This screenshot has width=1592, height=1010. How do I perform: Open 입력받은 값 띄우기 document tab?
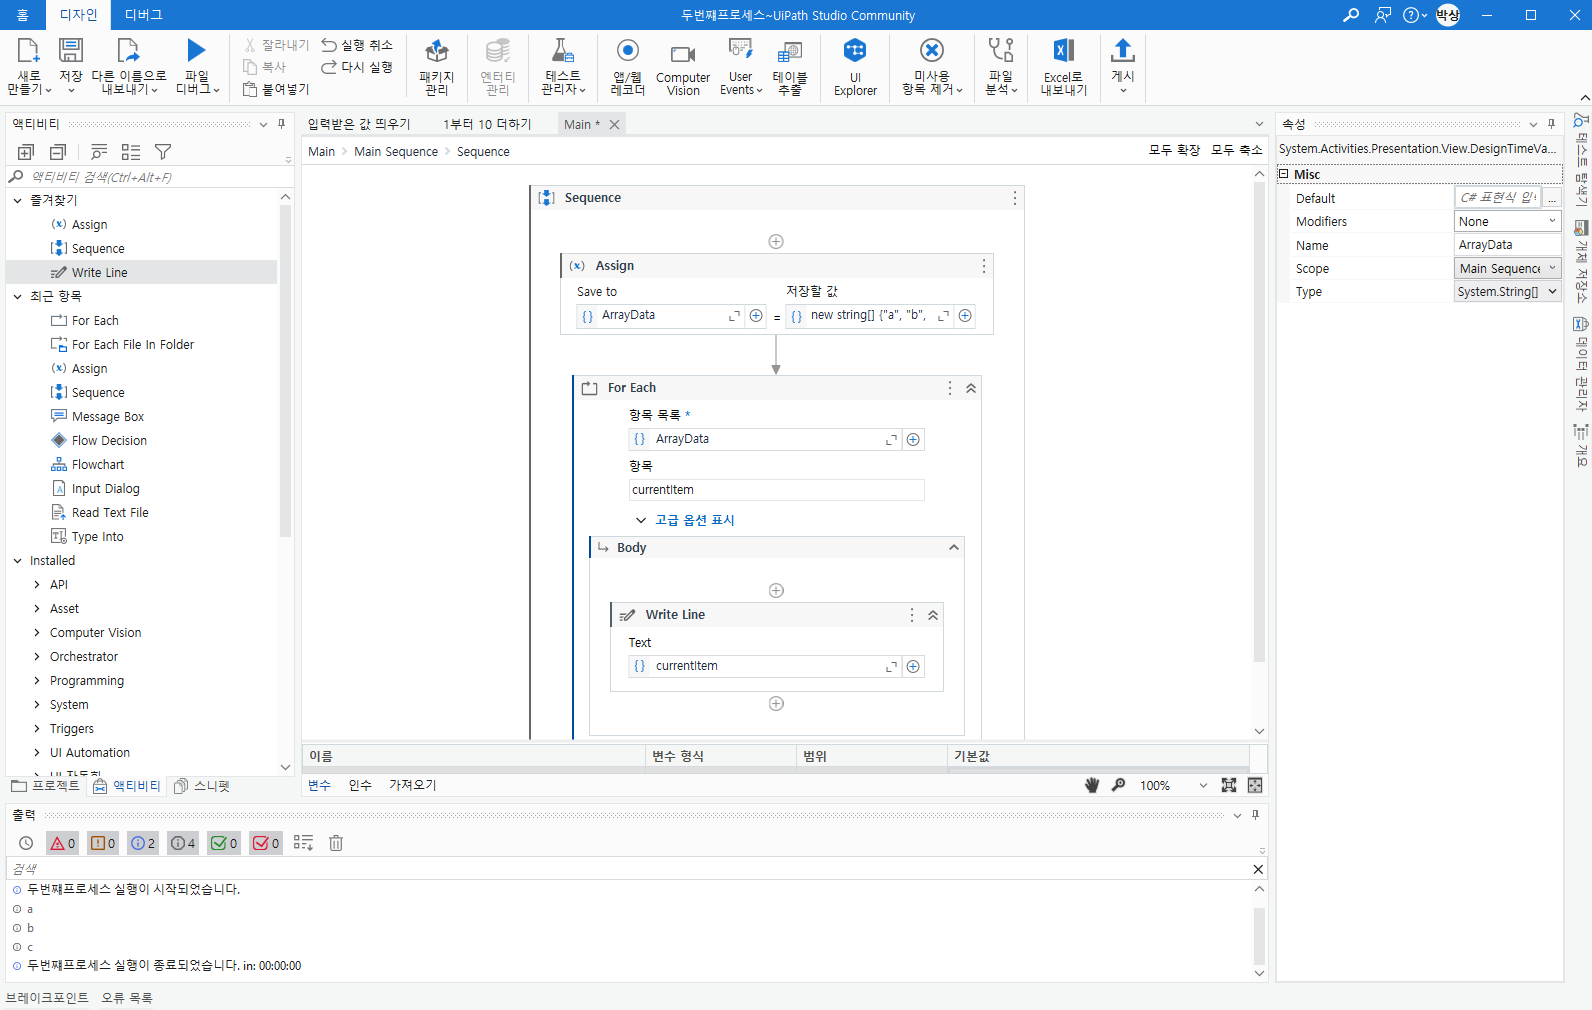click(359, 124)
